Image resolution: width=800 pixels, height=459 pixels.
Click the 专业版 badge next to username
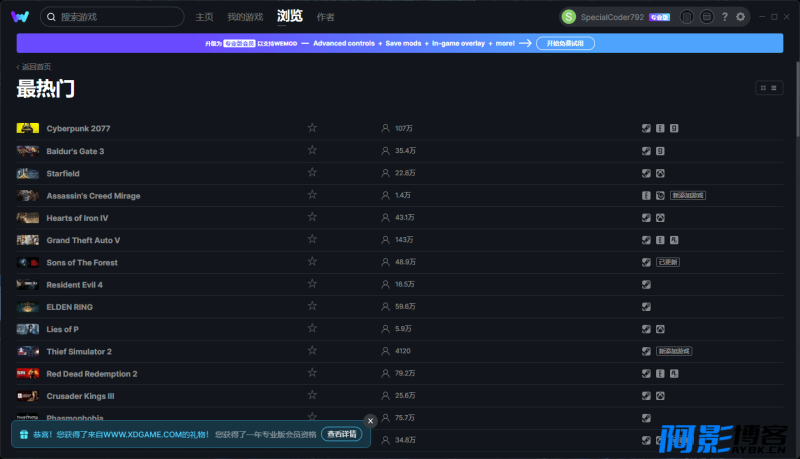pos(659,17)
